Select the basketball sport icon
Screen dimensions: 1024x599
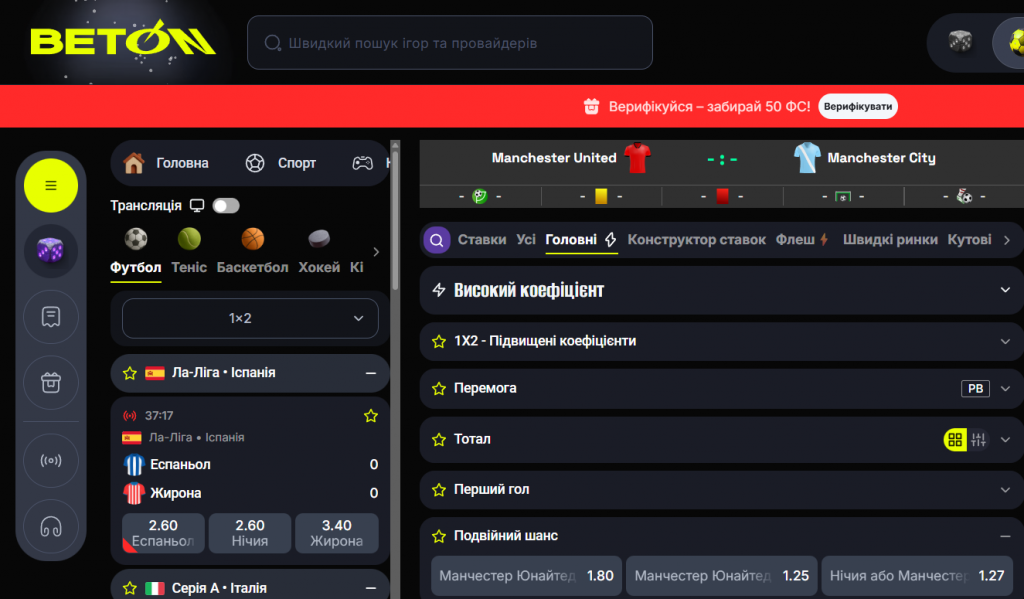(253, 239)
